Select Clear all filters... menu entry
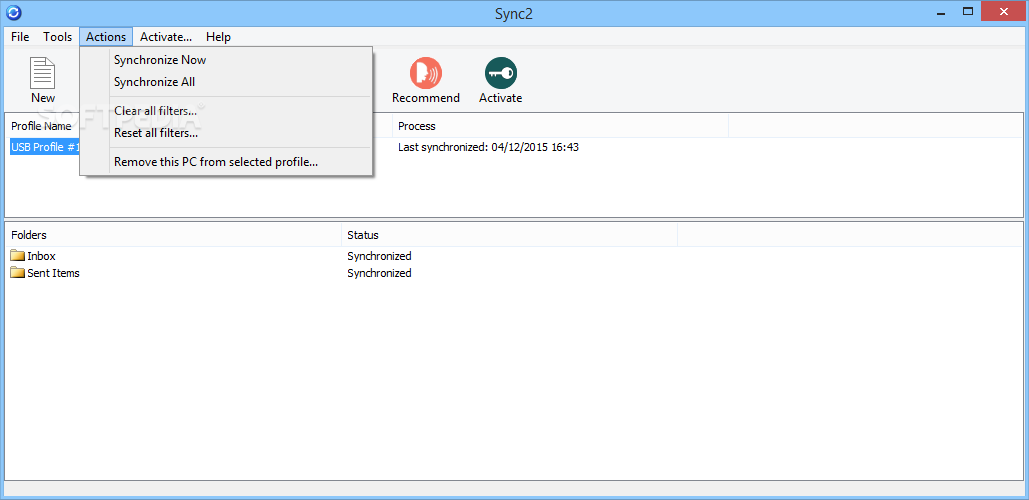Screen dimensions: 1029x500 click(155, 110)
